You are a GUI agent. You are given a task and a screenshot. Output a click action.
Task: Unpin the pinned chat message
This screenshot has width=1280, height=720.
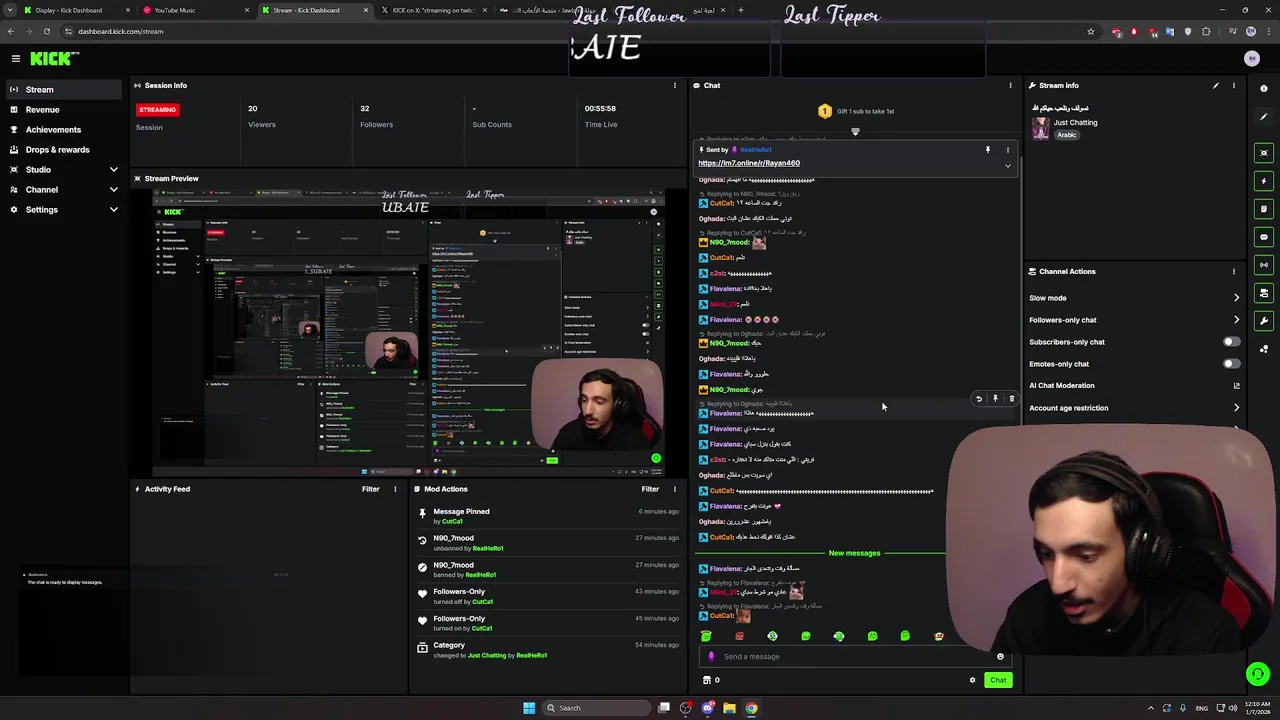point(987,150)
